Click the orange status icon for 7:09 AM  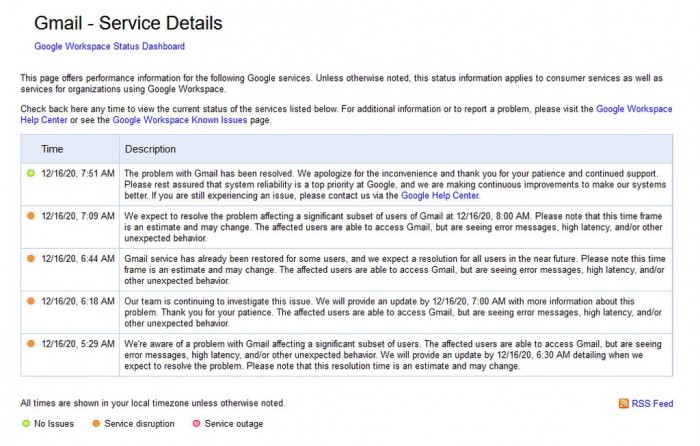click(31, 216)
